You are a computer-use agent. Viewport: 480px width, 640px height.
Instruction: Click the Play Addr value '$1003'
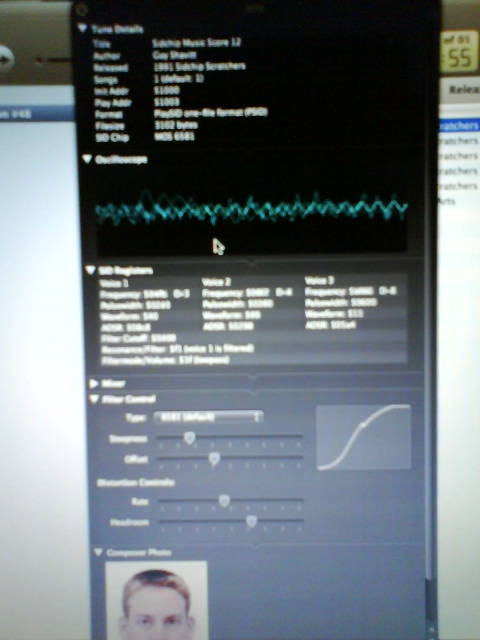[167, 102]
